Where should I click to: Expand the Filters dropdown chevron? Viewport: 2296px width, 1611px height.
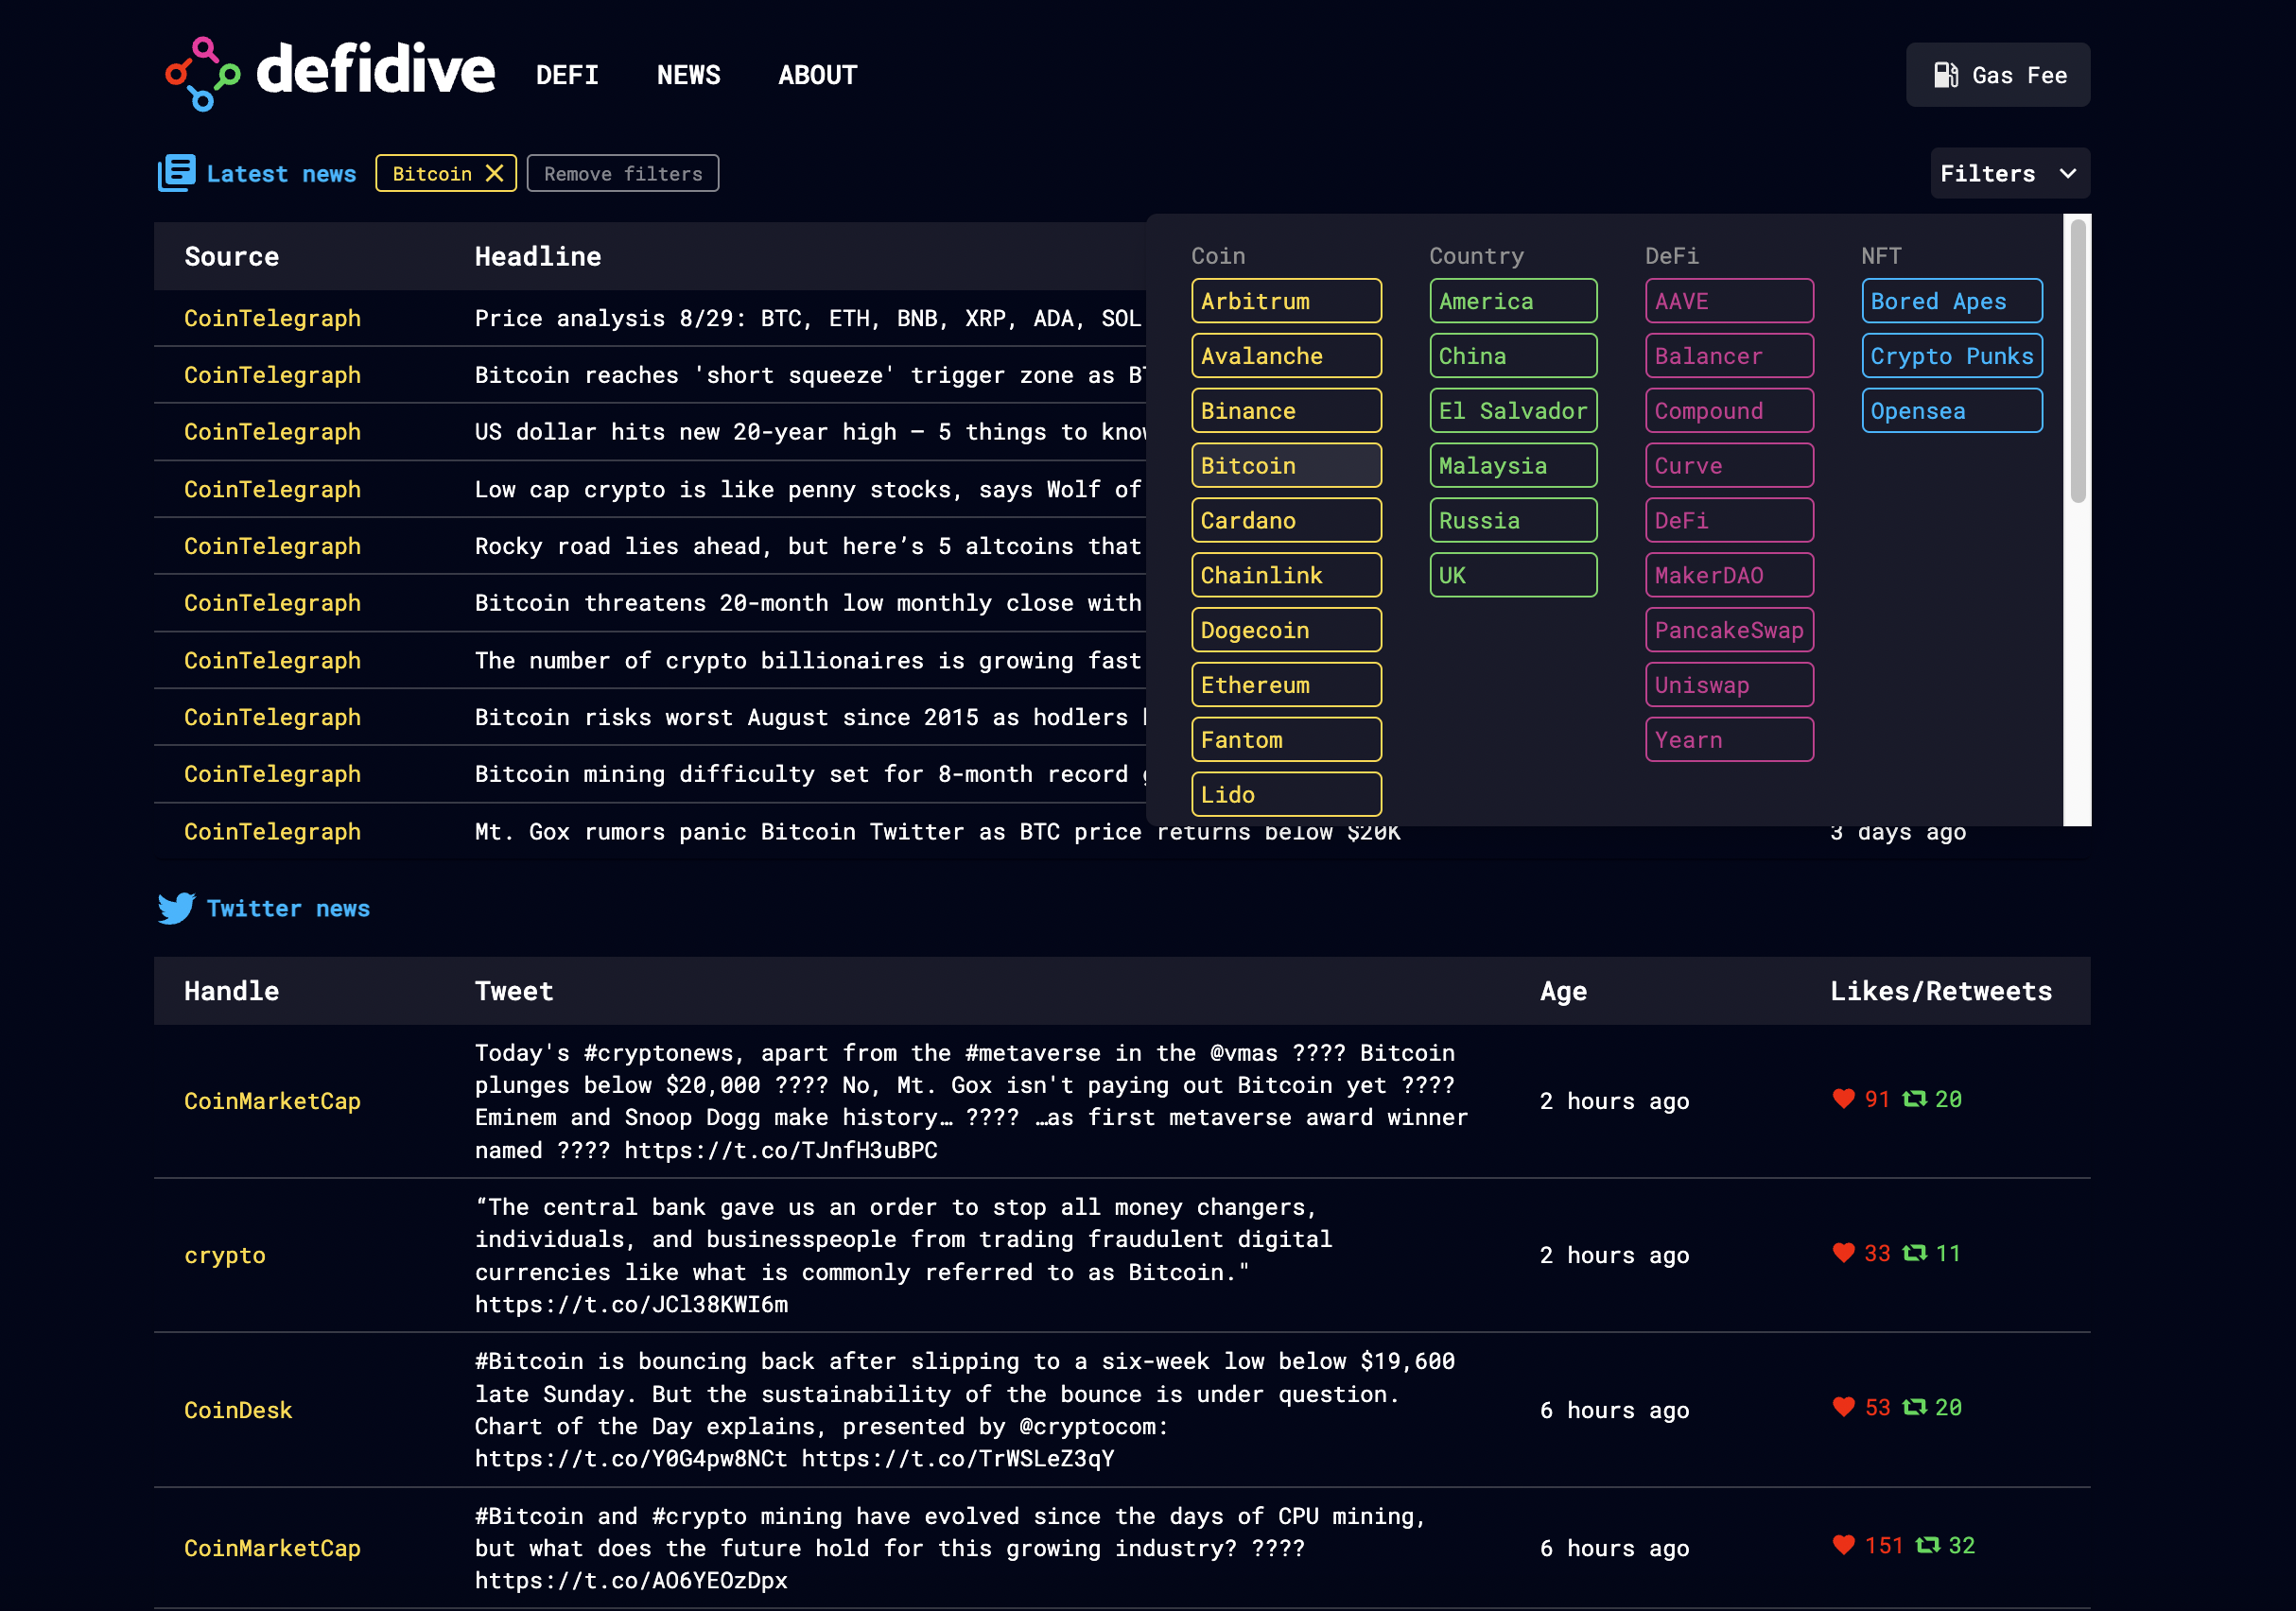click(2068, 174)
